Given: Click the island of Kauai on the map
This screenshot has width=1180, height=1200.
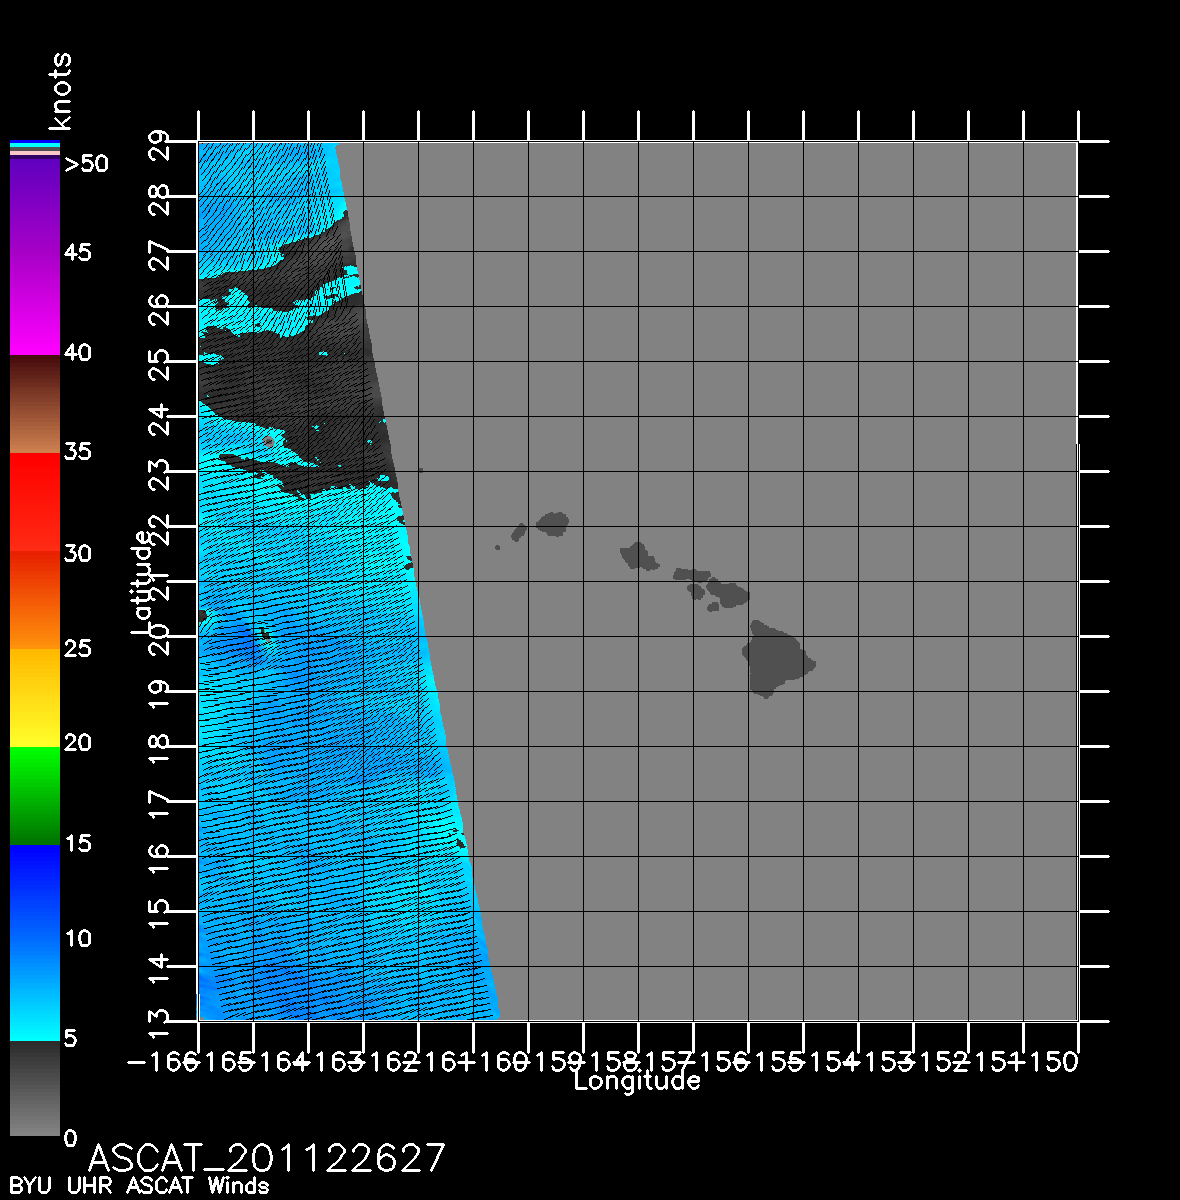Looking at the screenshot, I should coord(553,523).
